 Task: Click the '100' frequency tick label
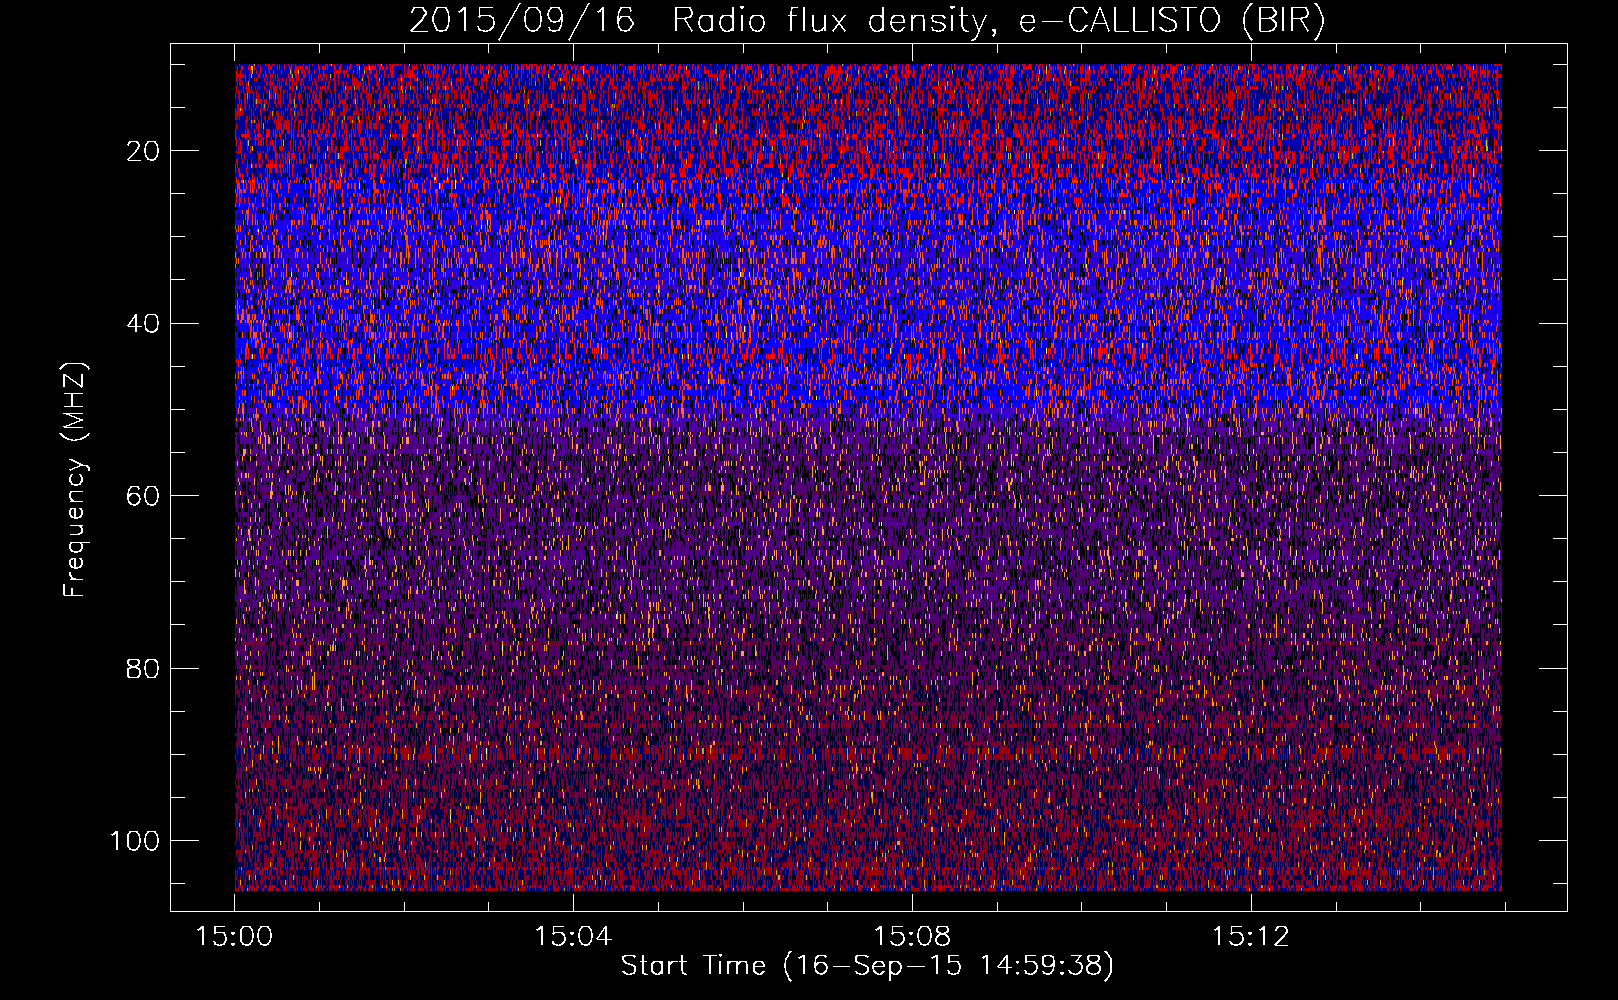[x=135, y=841]
